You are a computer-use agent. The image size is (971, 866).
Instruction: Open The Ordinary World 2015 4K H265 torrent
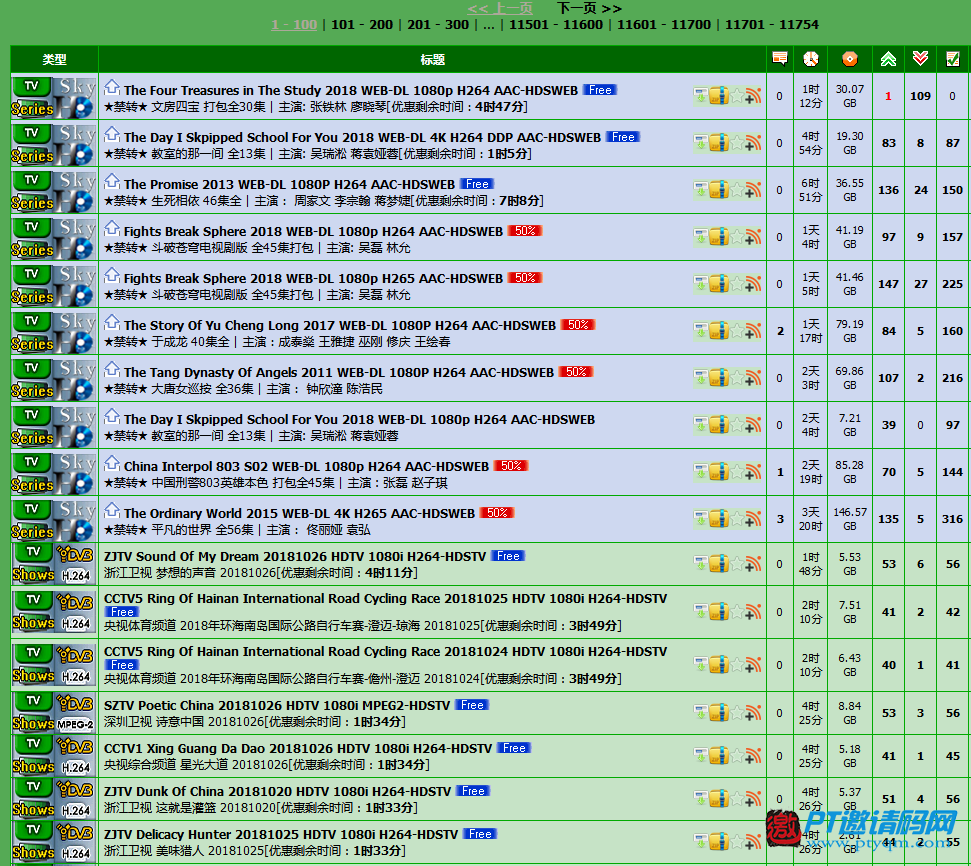click(299, 514)
